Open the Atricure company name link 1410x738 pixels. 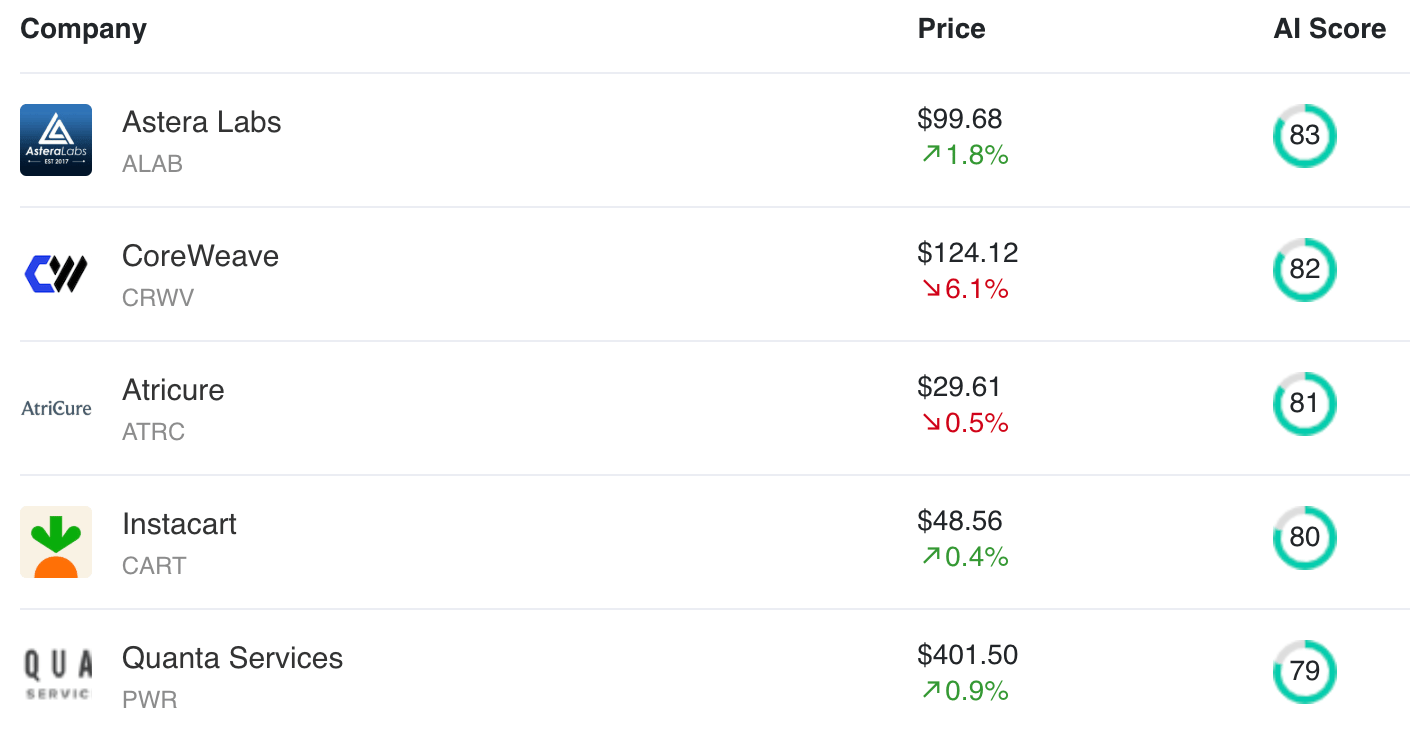(173, 390)
